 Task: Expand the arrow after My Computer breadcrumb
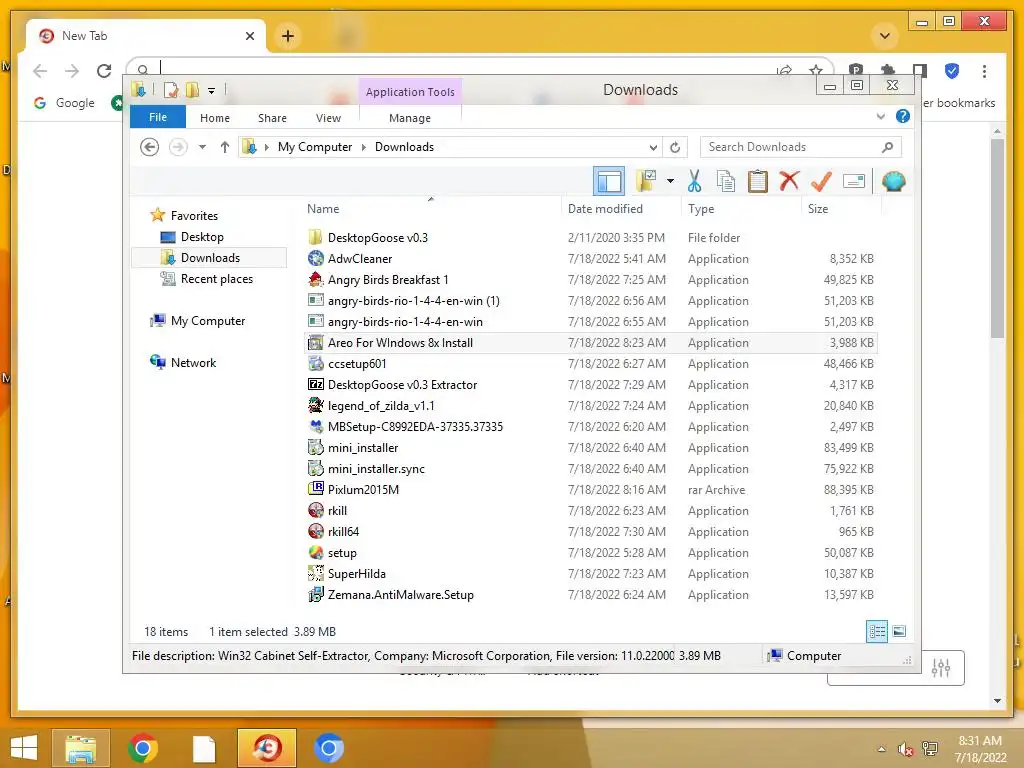point(364,148)
